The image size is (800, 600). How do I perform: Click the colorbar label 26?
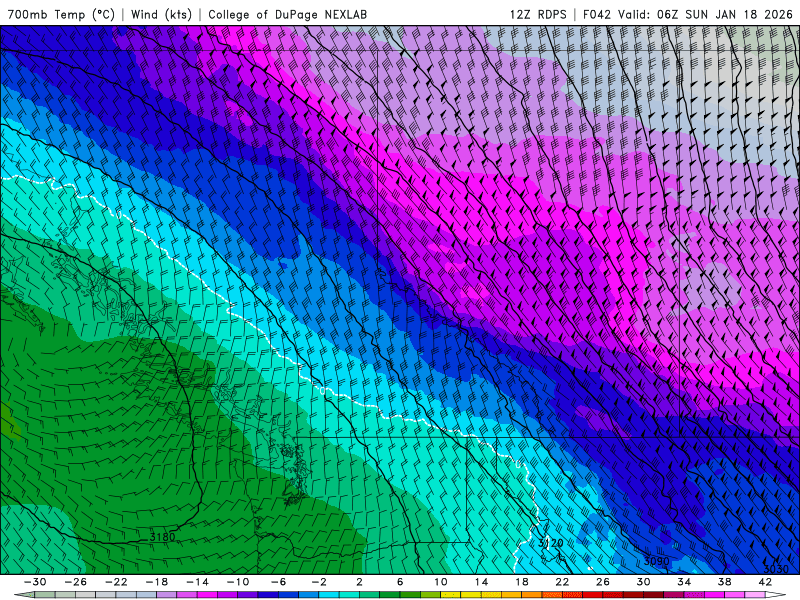[603, 582]
